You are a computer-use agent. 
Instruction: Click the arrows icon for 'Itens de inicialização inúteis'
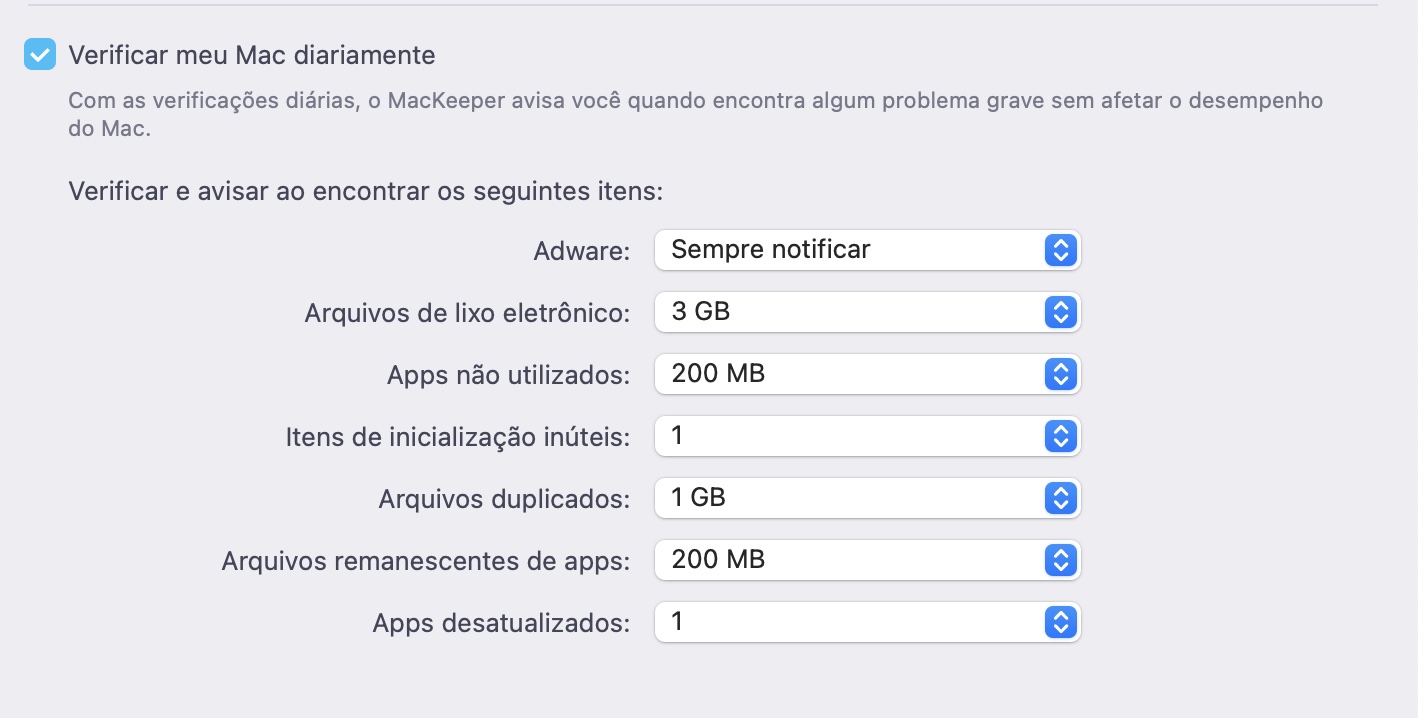pos(1060,436)
